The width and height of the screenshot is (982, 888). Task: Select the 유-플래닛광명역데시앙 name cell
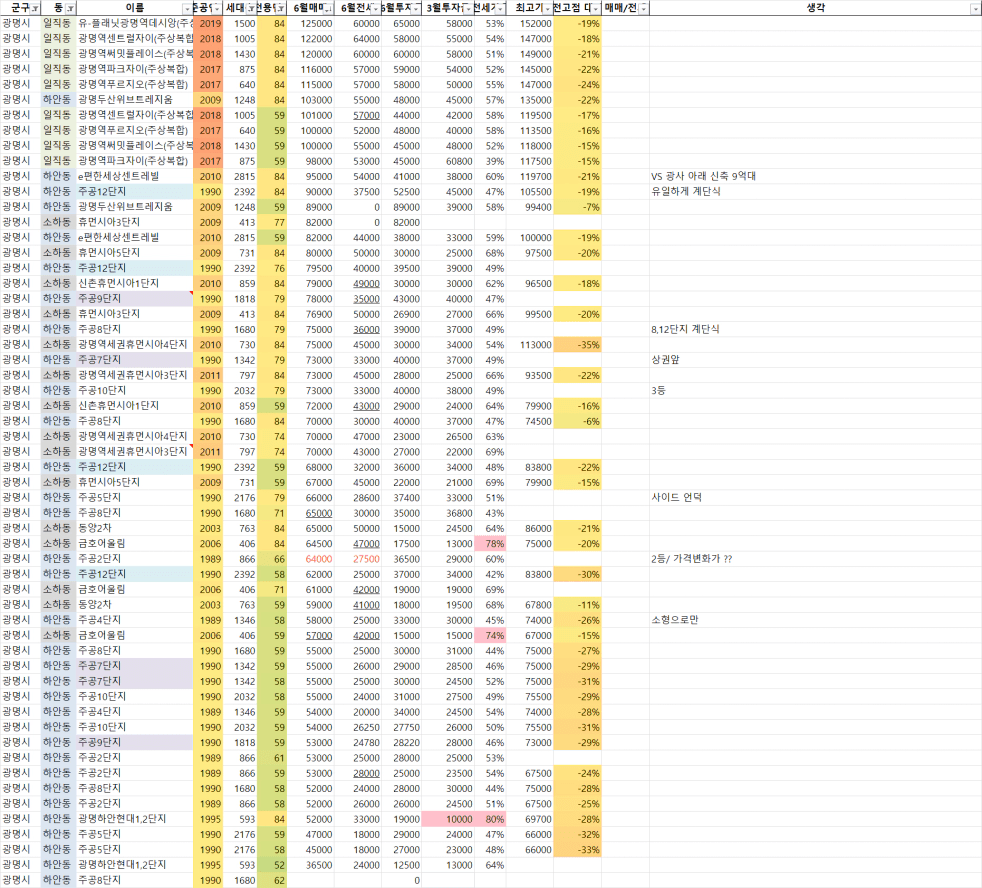pos(135,24)
